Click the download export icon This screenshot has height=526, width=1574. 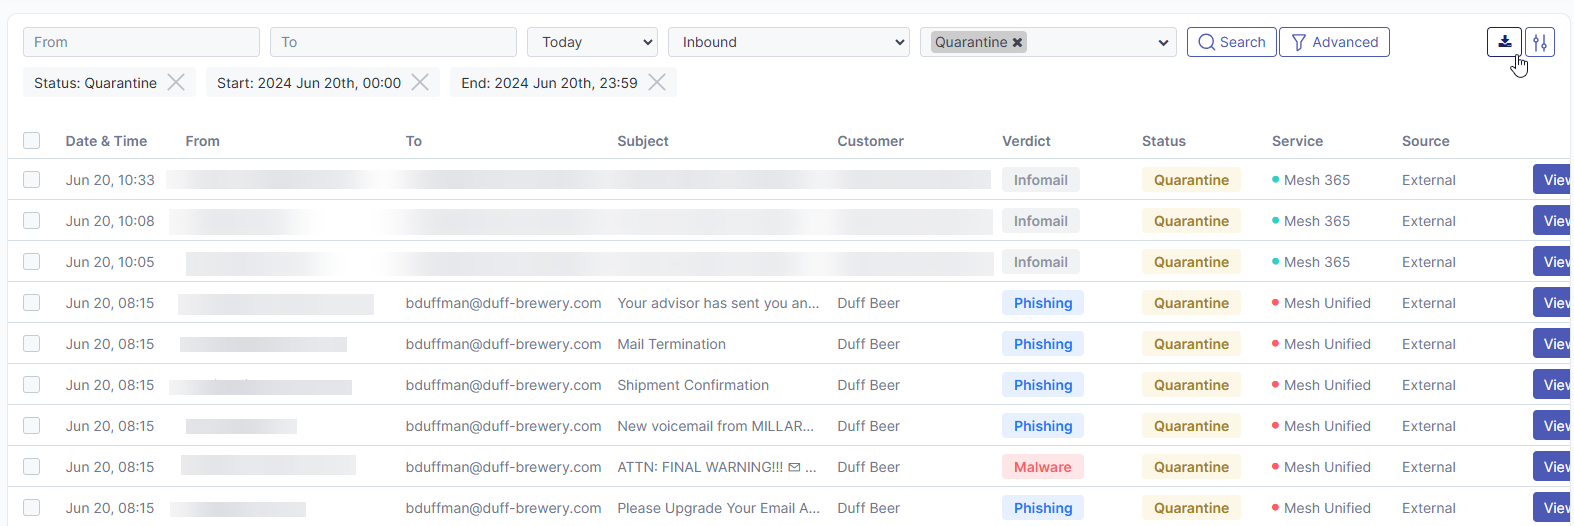(x=1504, y=42)
